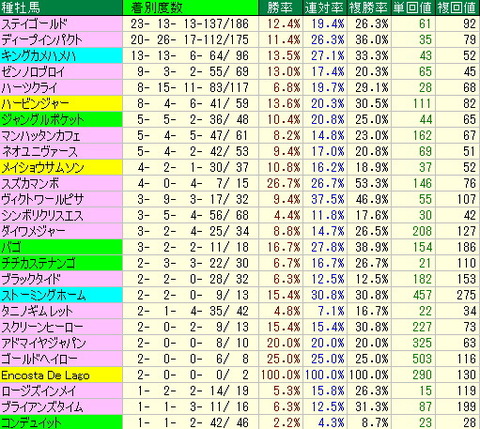The width and height of the screenshot is (480, 429).
Task: Click ジャングルポケット quinella rate 20.8%
Action: coord(328,120)
